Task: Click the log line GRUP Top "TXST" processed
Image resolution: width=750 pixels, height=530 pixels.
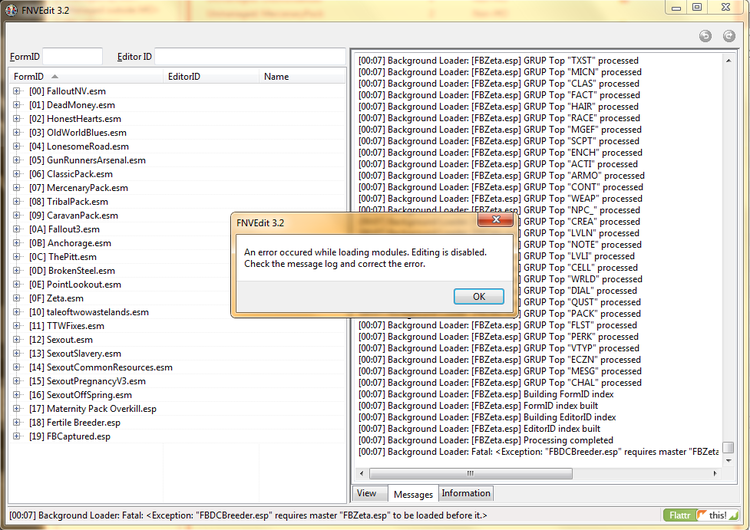Action: [x=498, y=61]
